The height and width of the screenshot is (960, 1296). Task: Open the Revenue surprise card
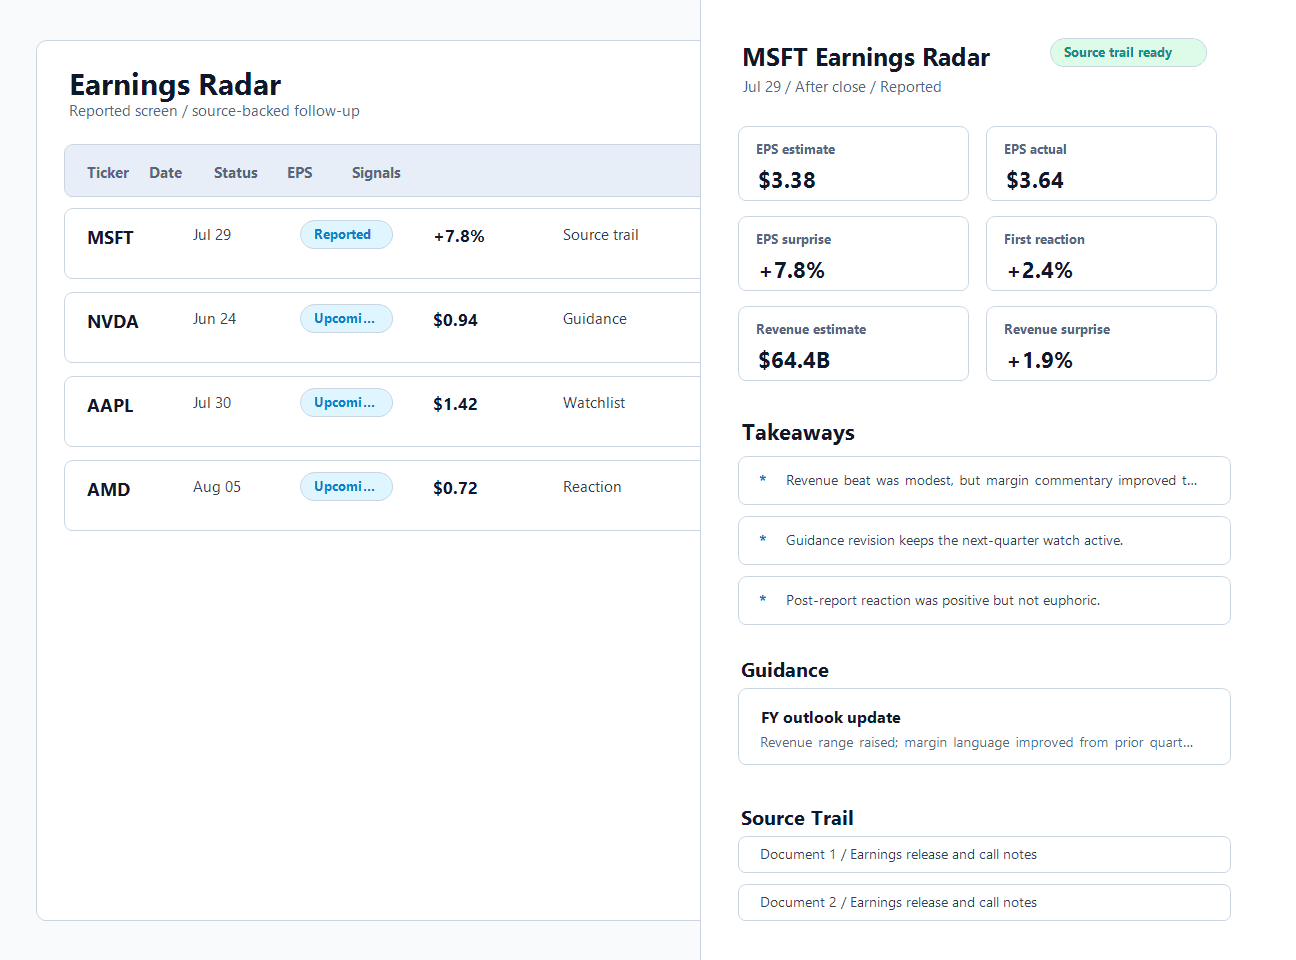[x=1101, y=344]
